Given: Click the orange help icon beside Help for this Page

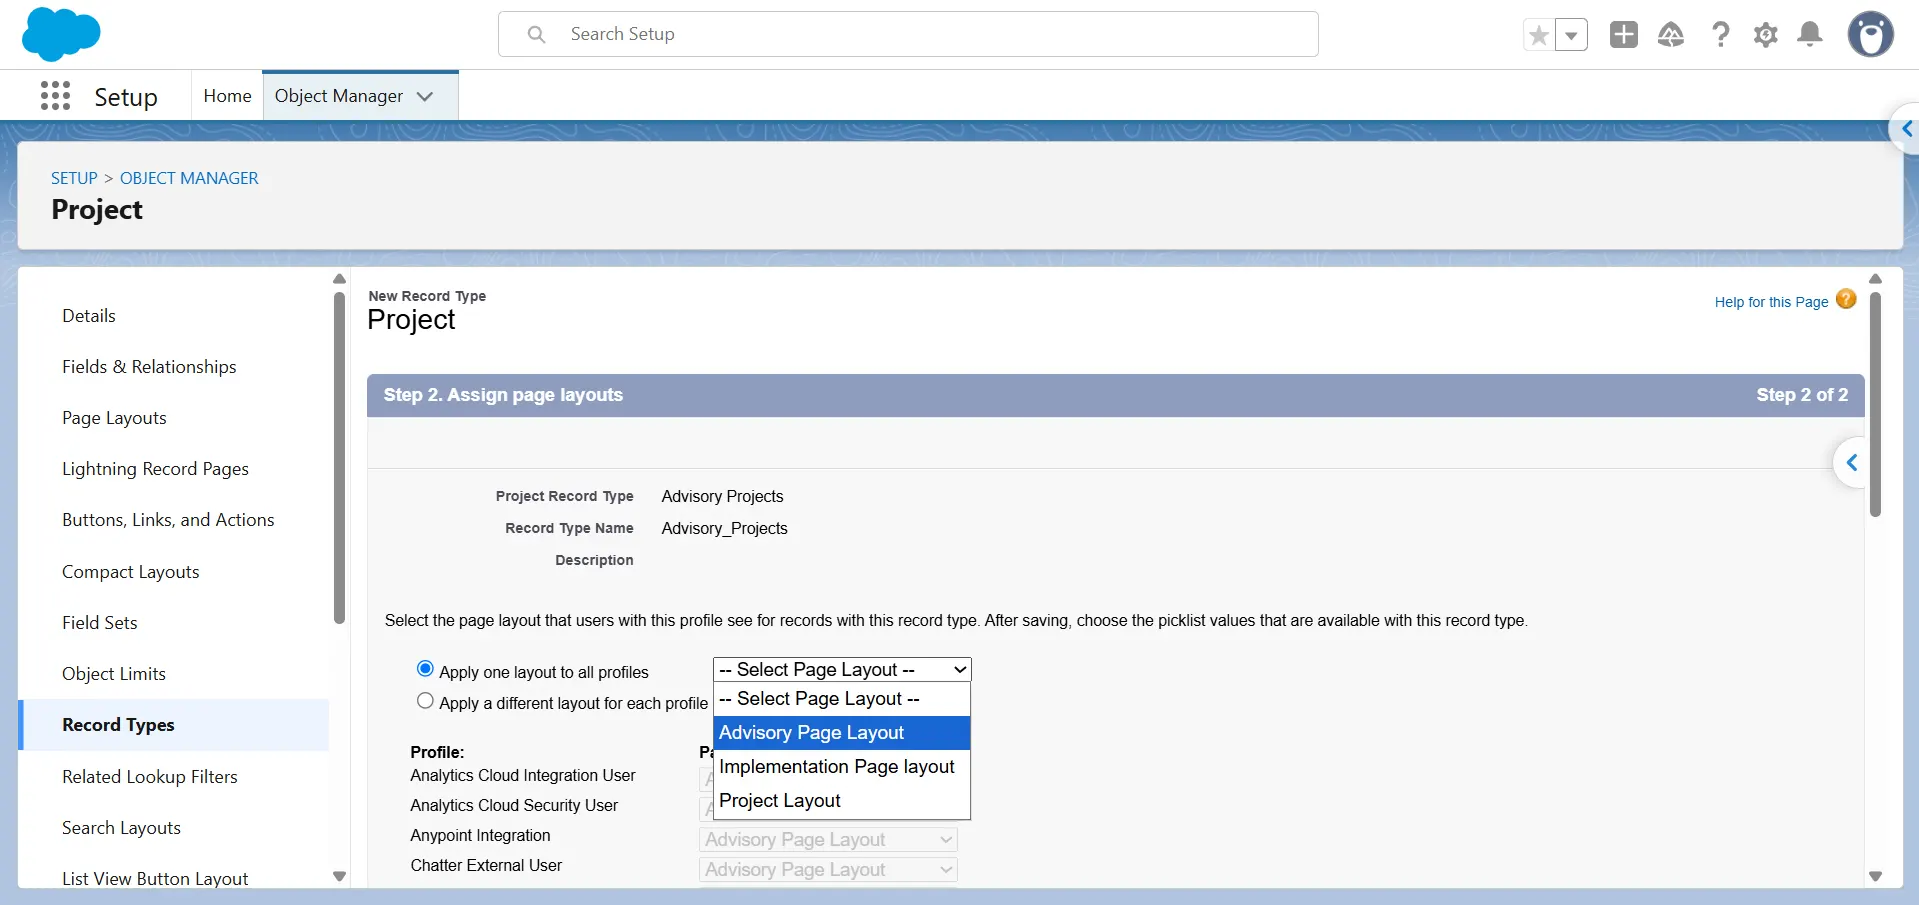Looking at the screenshot, I should (x=1846, y=299).
